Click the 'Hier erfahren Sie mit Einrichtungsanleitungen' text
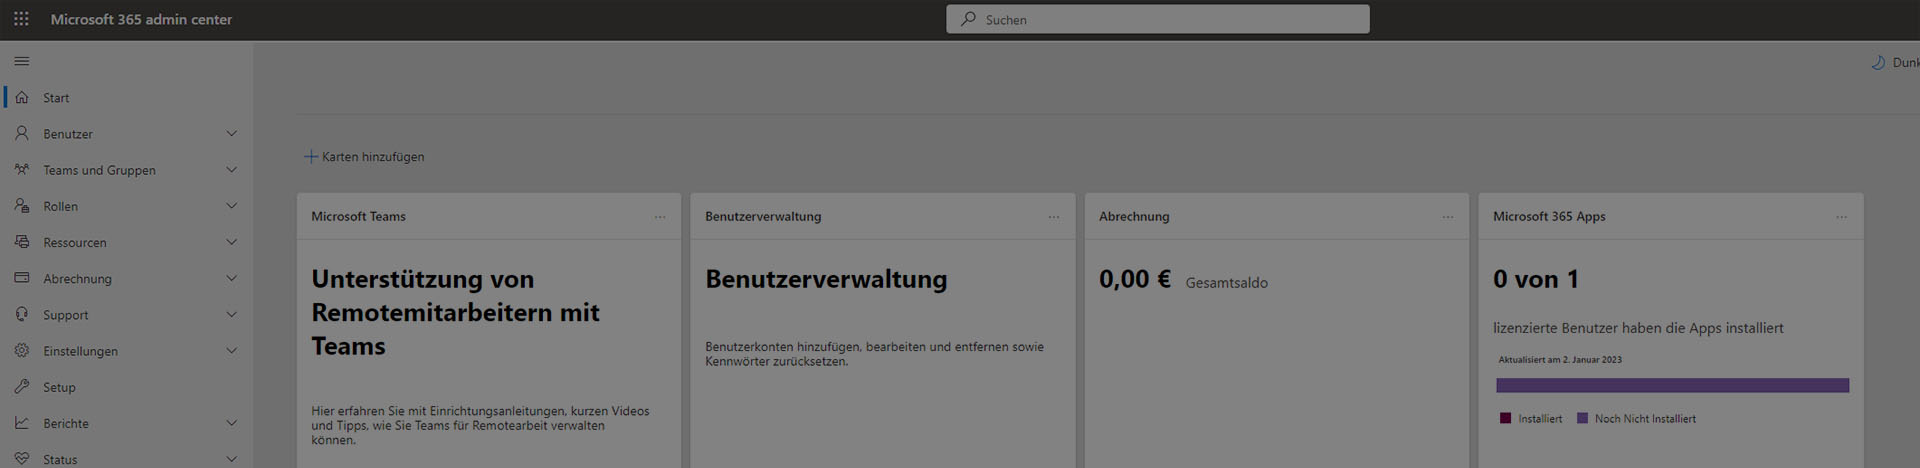Screen dimensions: 1920x468 480,425
